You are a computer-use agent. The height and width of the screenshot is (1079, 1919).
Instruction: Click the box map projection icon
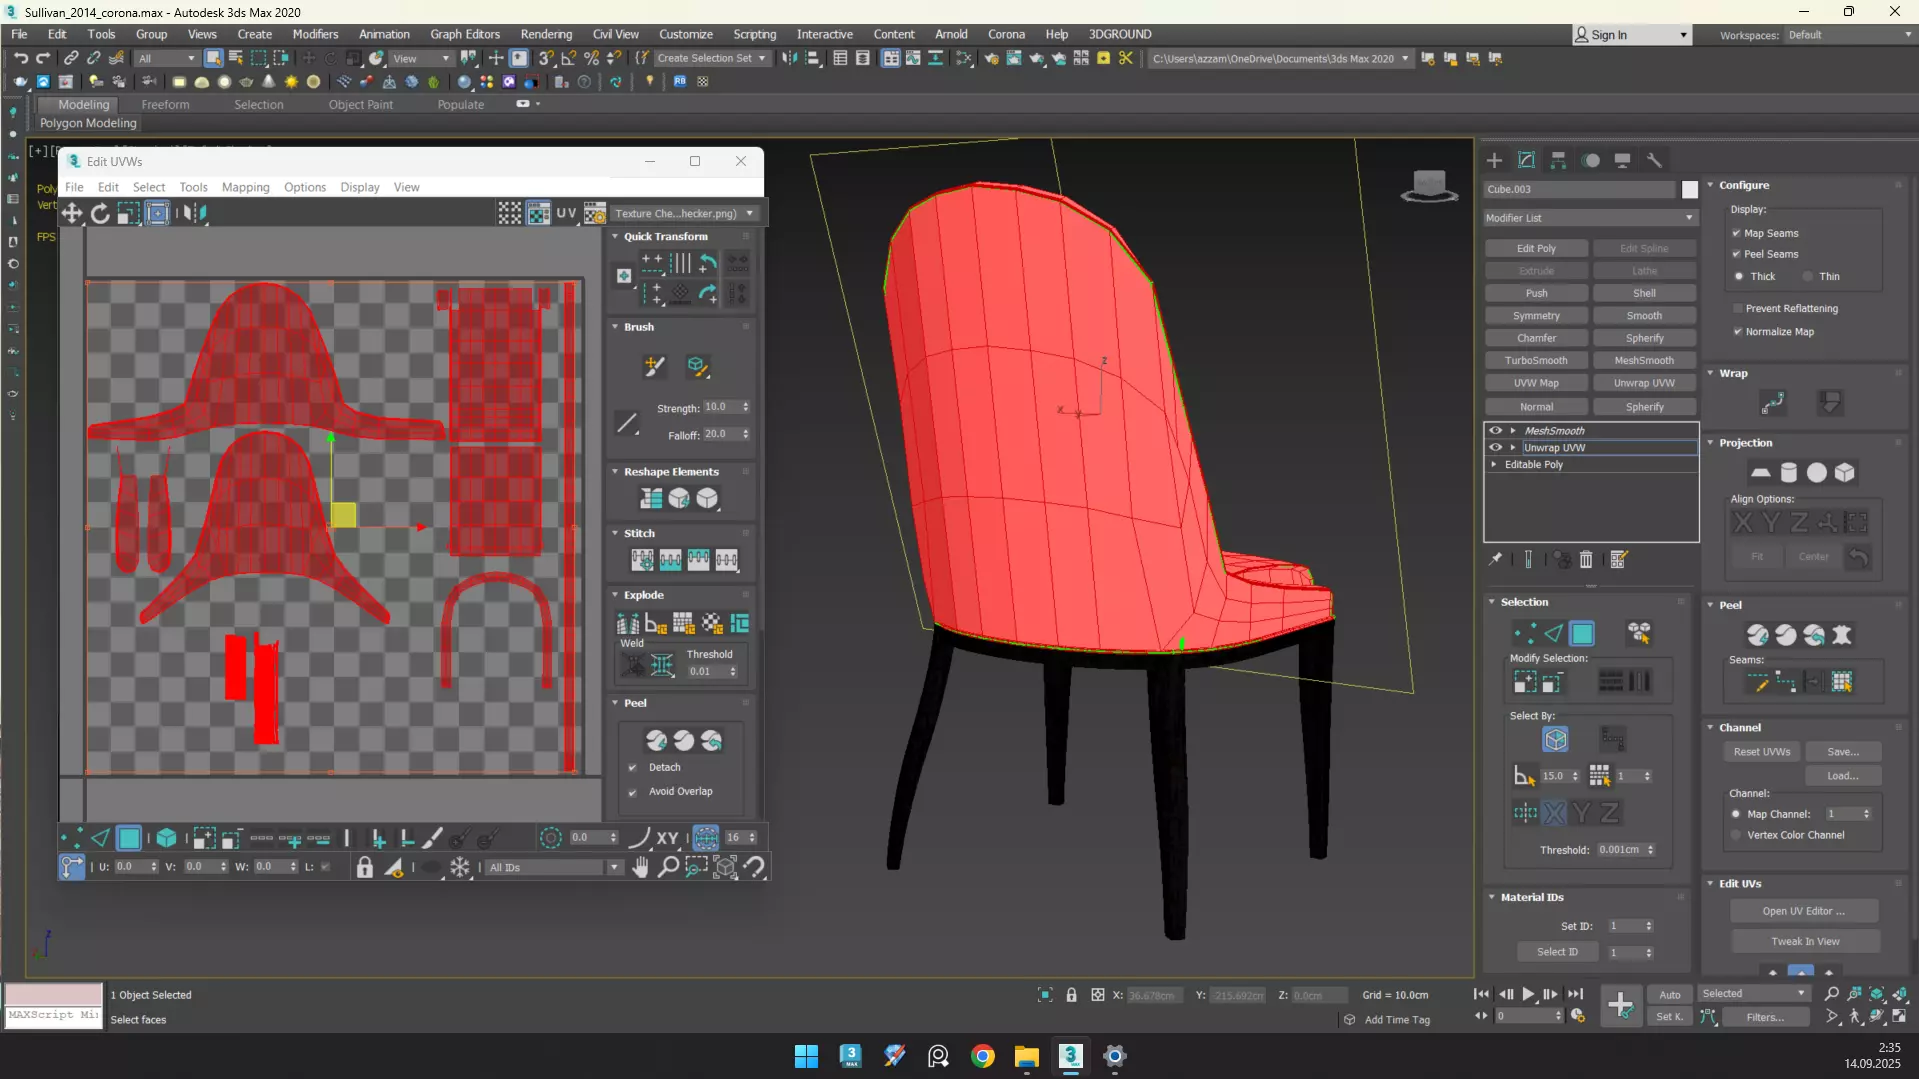pos(1844,473)
